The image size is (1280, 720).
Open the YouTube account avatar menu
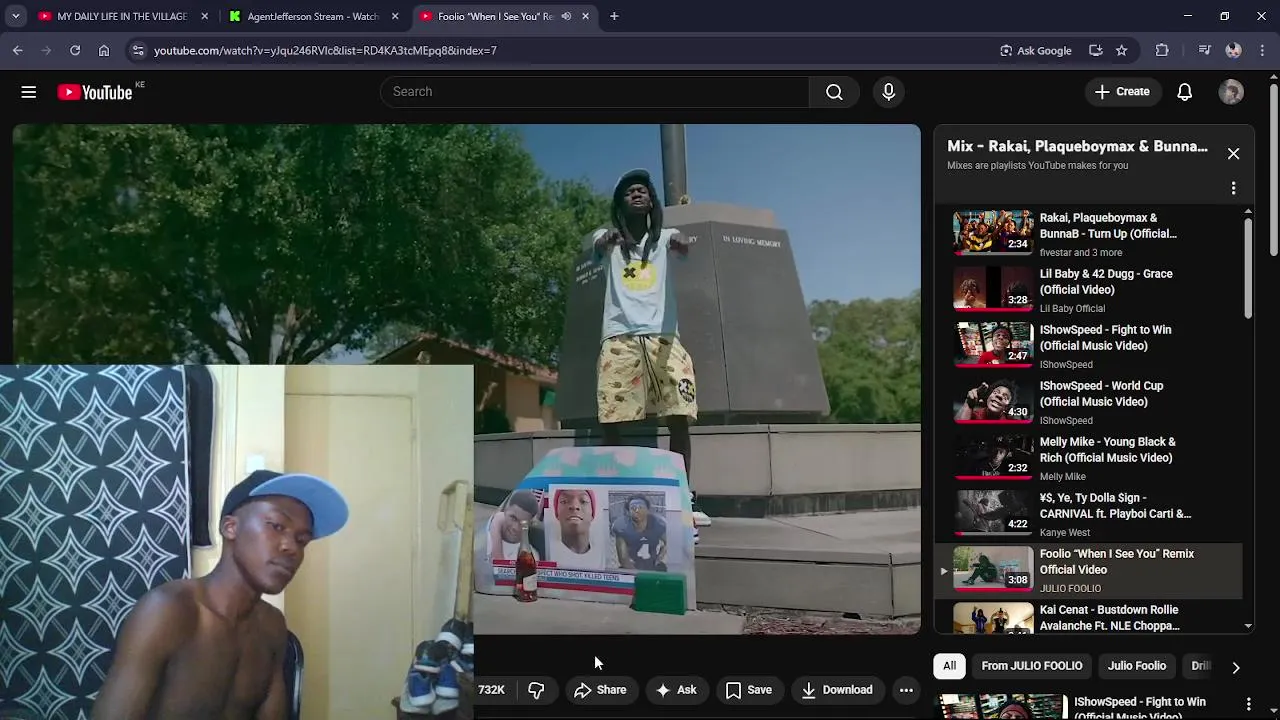point(1231,92)
